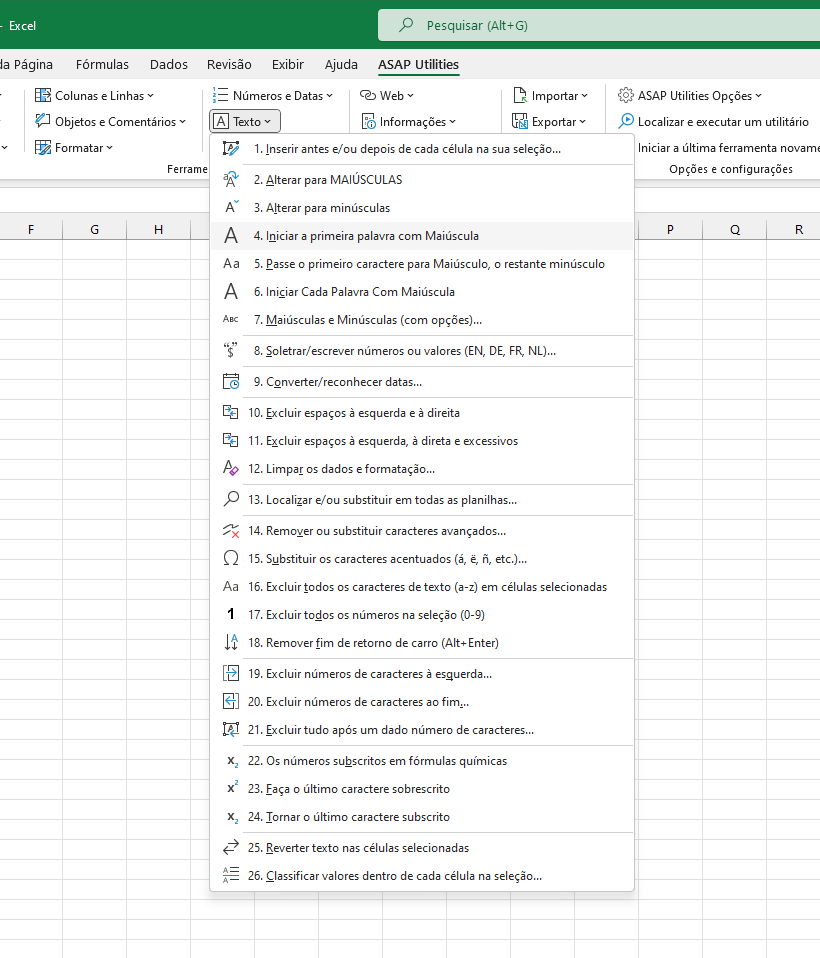The height and width of the screenshot is (958, 820).
Task: Expand the Objetos e Comentários menu
Action: click(x=111, y=122)
